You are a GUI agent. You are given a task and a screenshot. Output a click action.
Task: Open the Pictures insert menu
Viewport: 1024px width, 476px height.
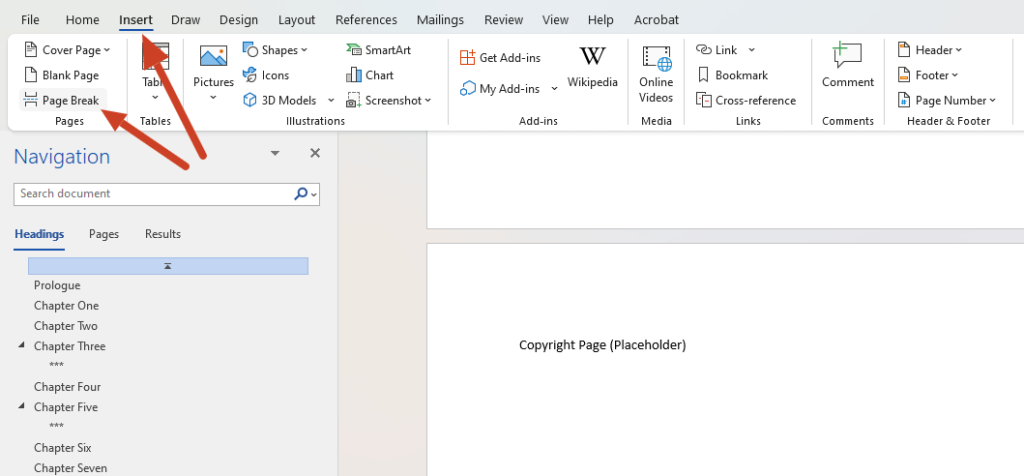[213, 74]
